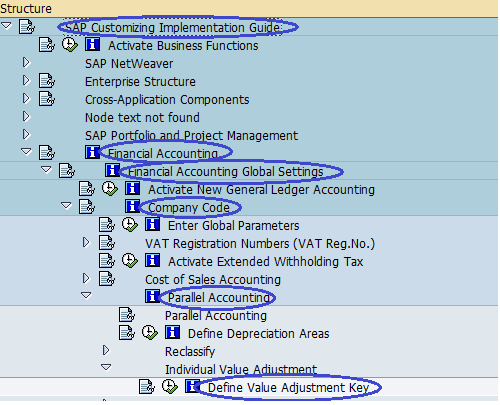Select Define Value Adjustment Key text
This screenshot has height=405, width=500.
(x=288, y=388)
